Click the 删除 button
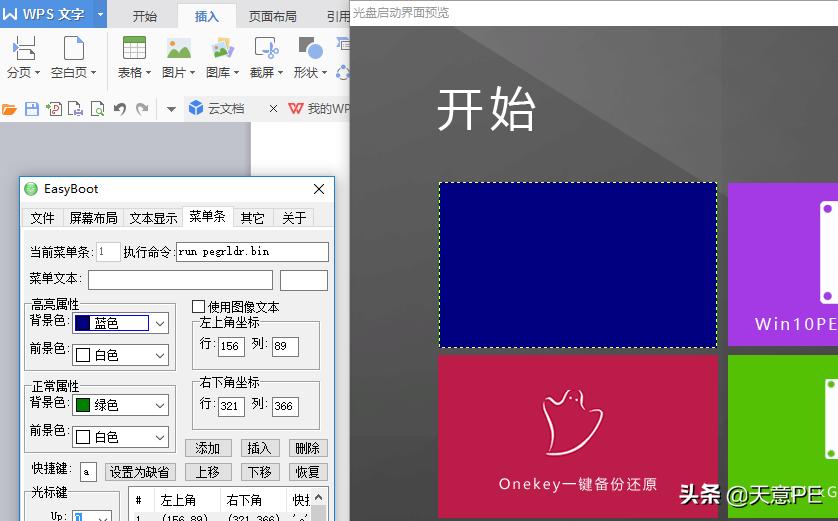838x521 pixels. point(308,448)
